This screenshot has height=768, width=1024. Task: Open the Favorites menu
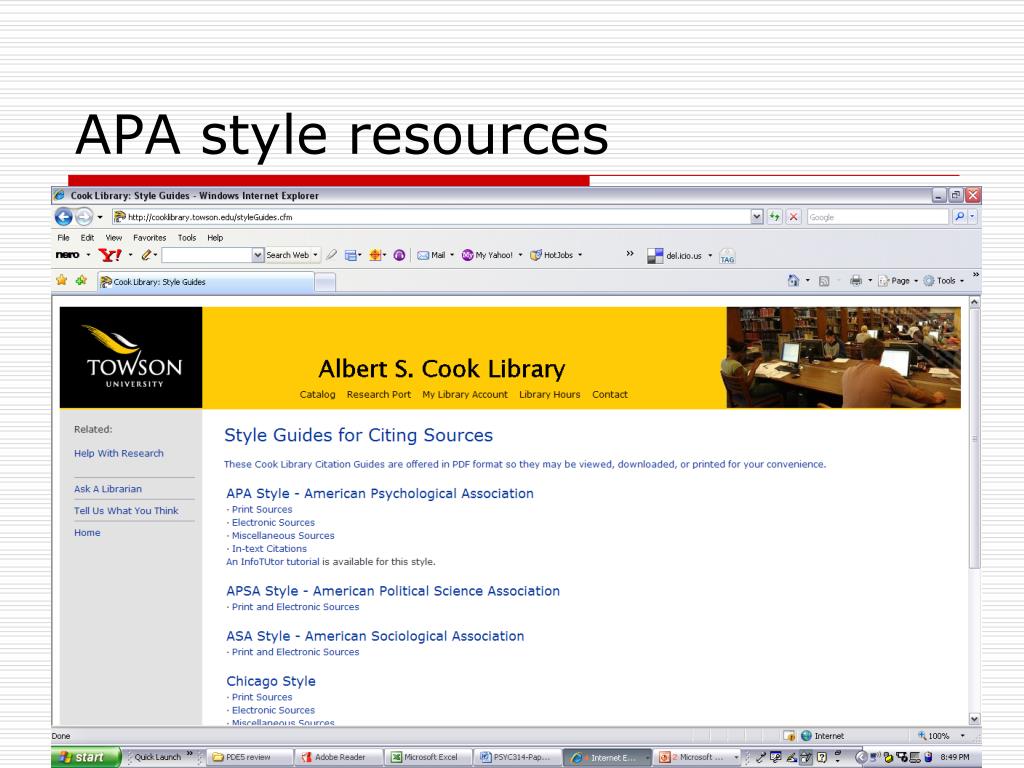[150, 238]
